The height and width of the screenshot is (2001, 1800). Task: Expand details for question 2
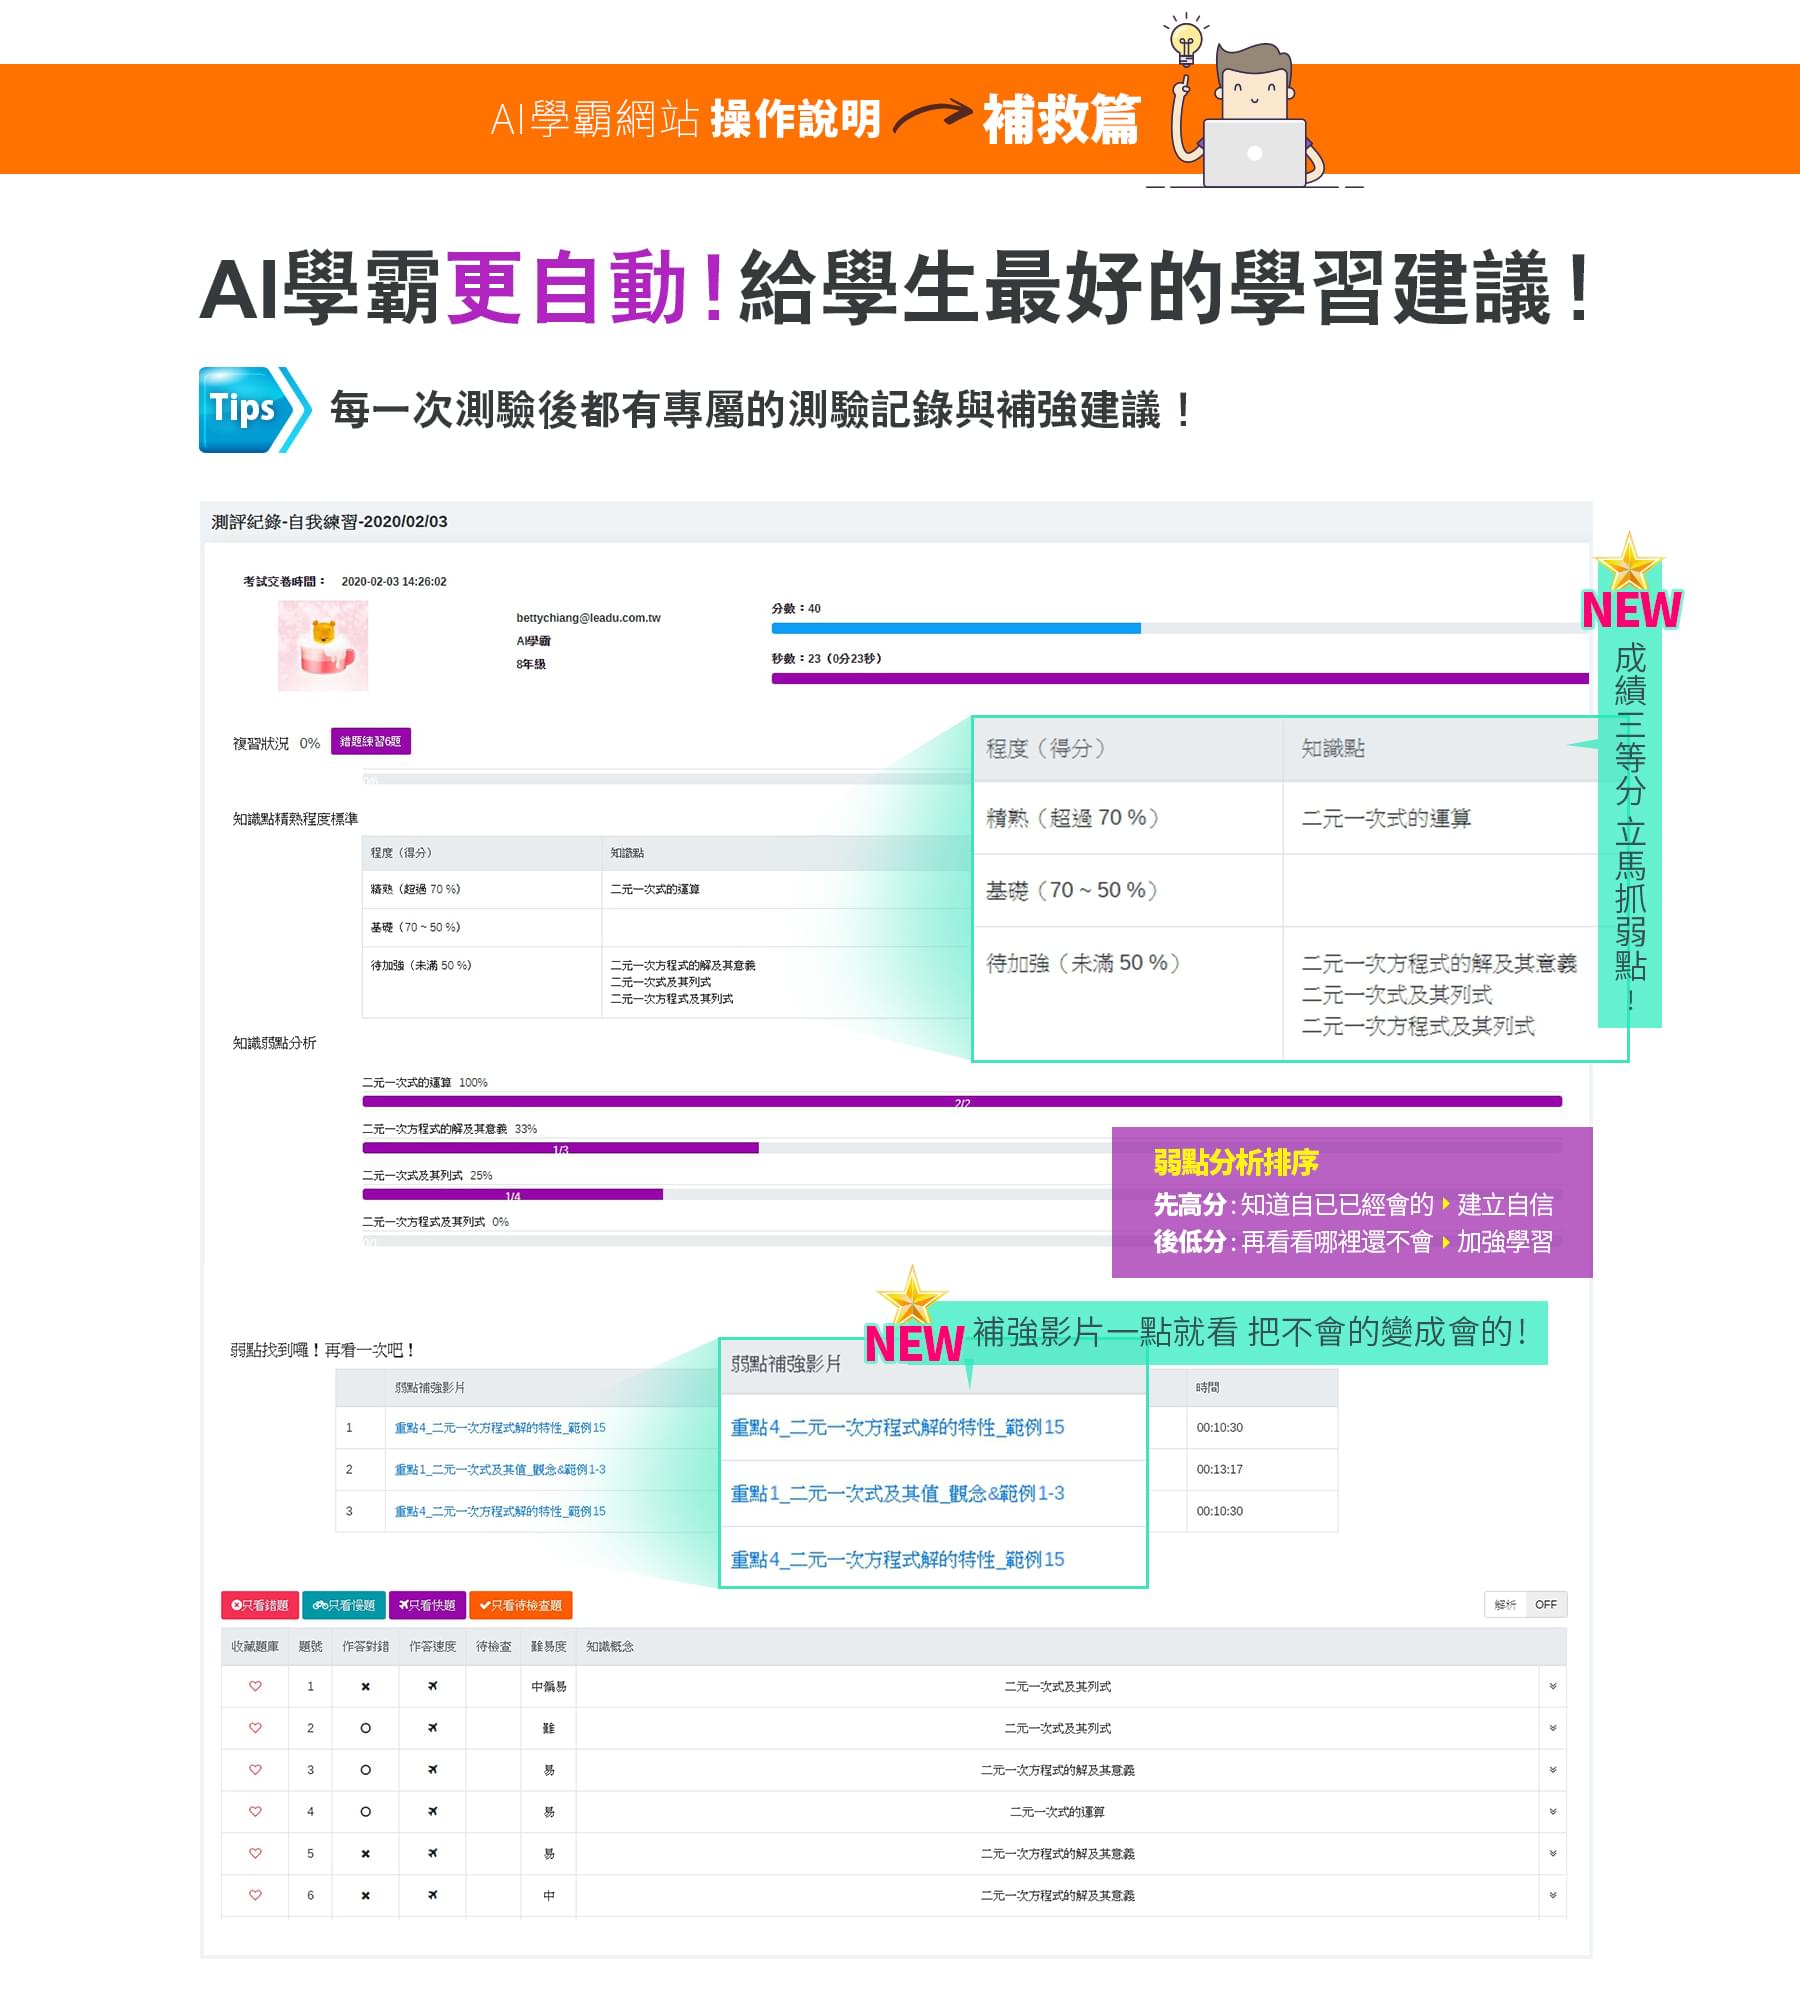click(x=1553, y=1729)
